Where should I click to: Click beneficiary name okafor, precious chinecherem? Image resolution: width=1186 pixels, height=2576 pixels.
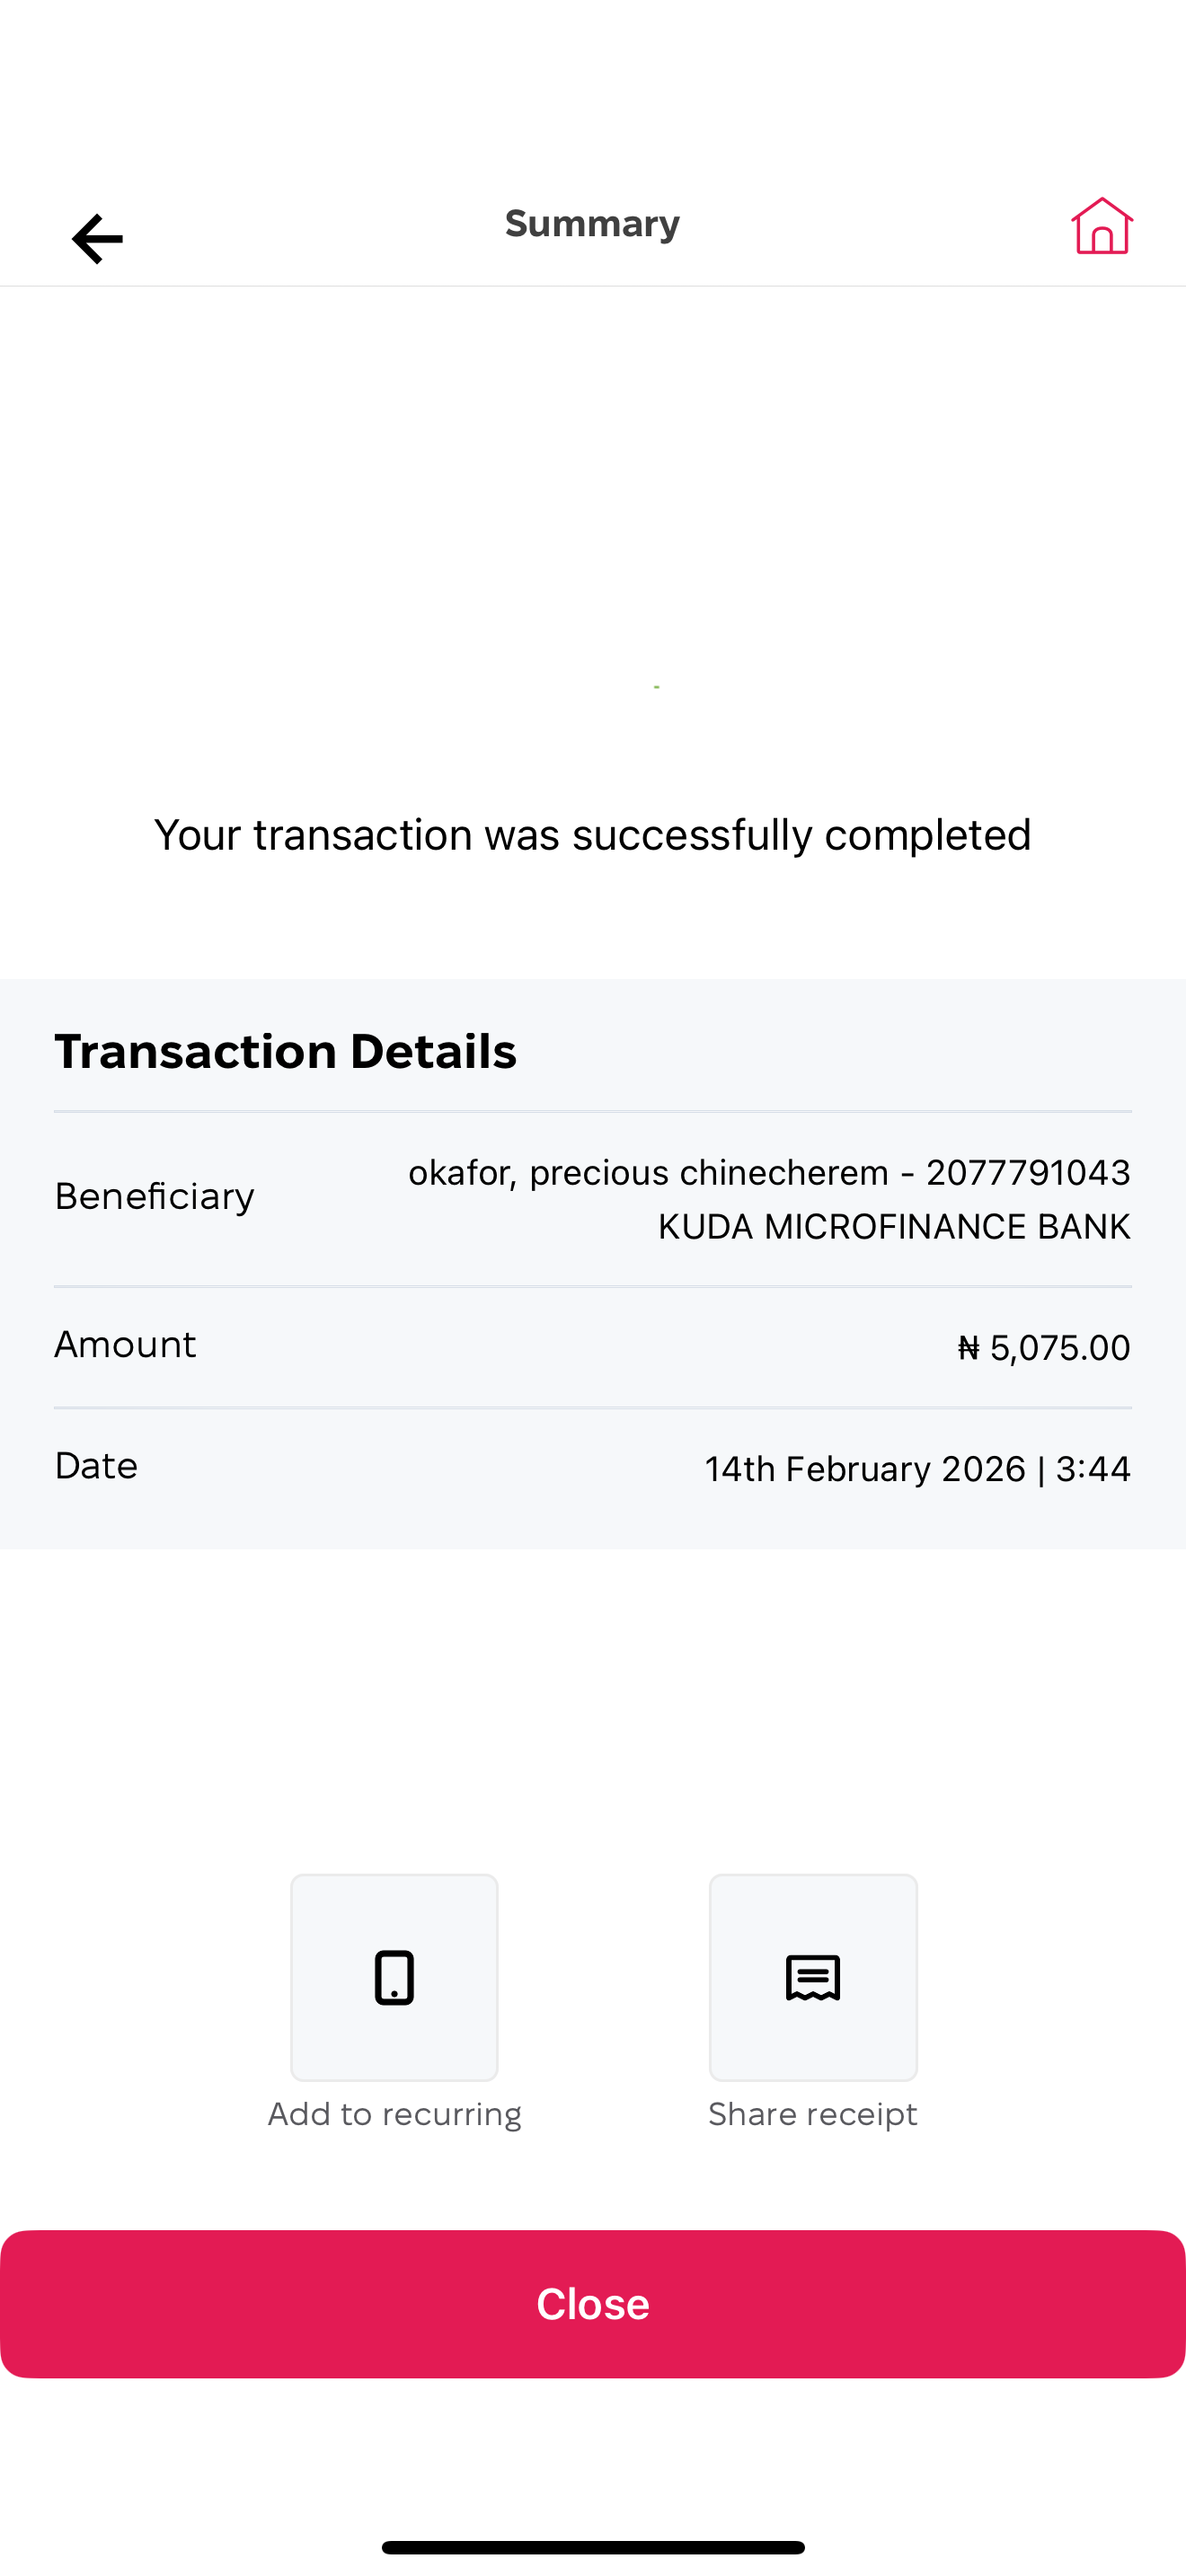pyautogui.click(x=648, y=1172)
